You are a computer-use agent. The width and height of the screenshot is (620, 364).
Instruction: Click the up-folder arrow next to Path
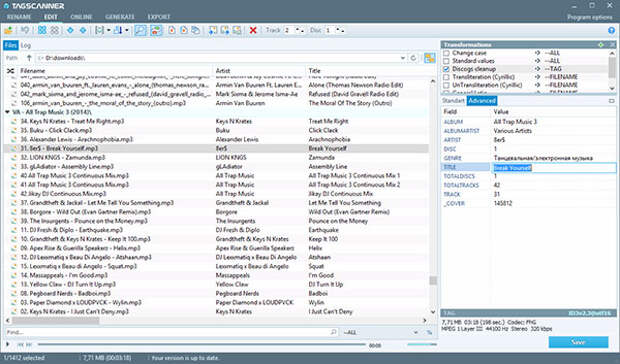[x=29, y=58]
